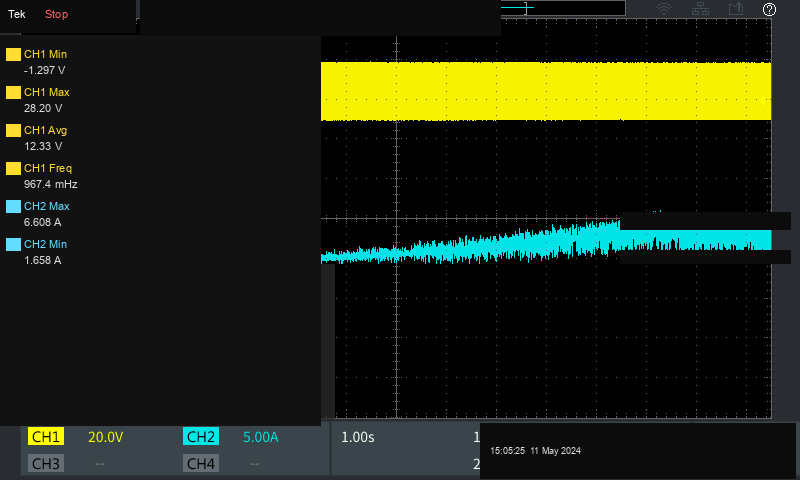Click the CH1 20.0V vertical scale
The width and height of the screenshot is (800, 480).
pyautogui.click(x=106, y=437)
